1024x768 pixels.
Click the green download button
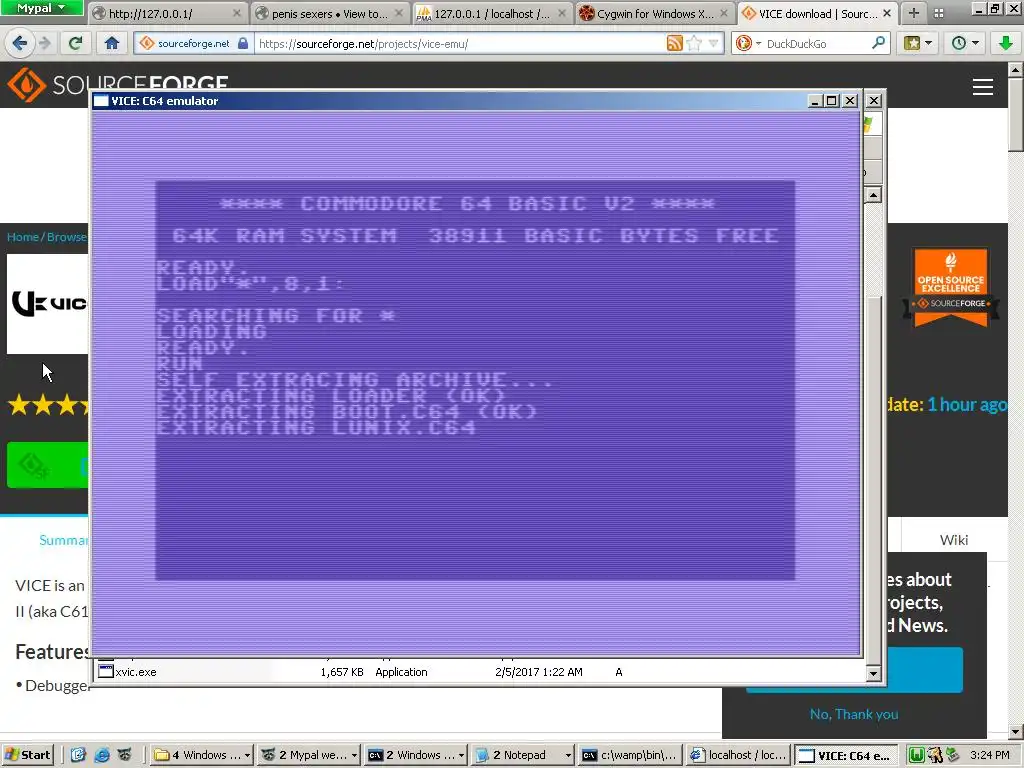48,465
